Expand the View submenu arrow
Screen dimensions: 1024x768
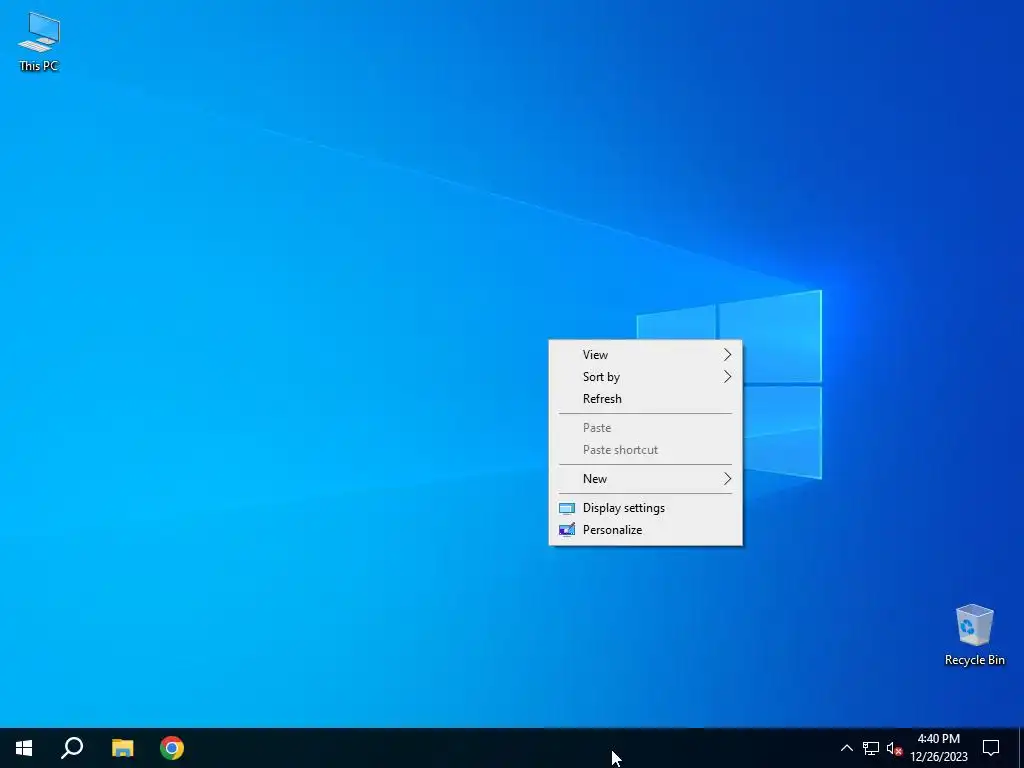[728, 355]
